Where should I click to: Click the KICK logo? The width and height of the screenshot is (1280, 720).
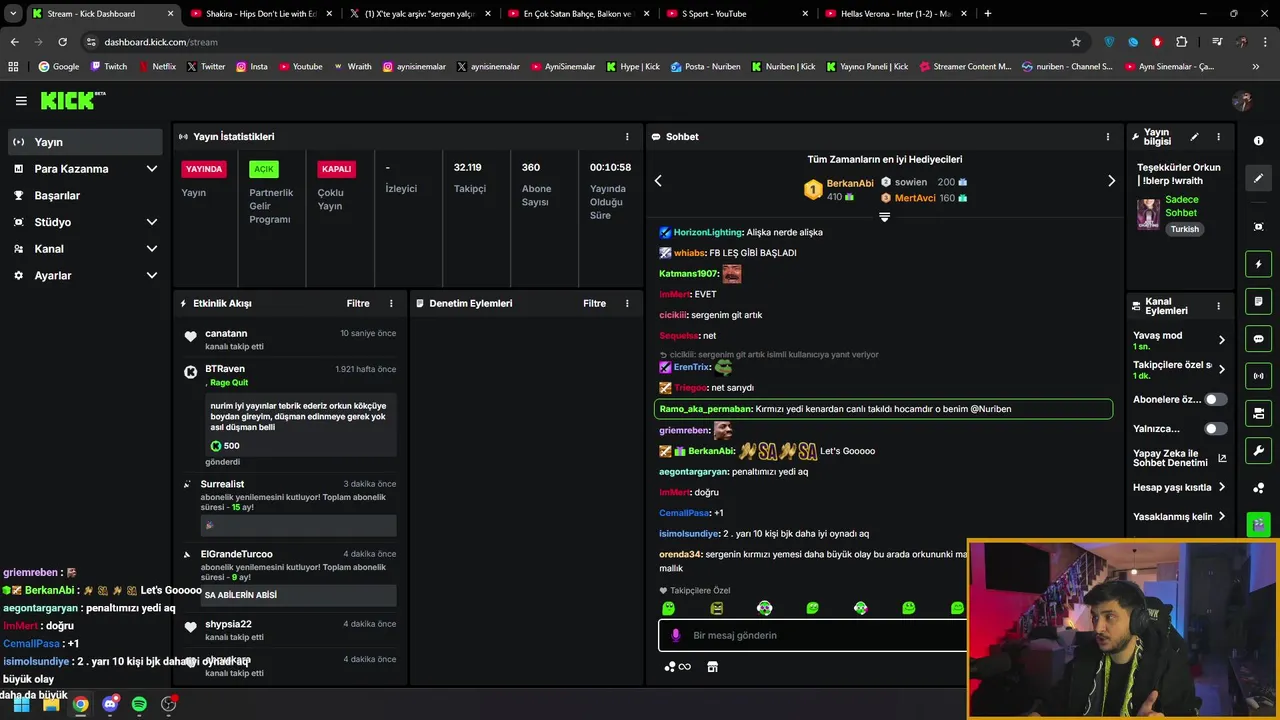click(x=72, y=100)
